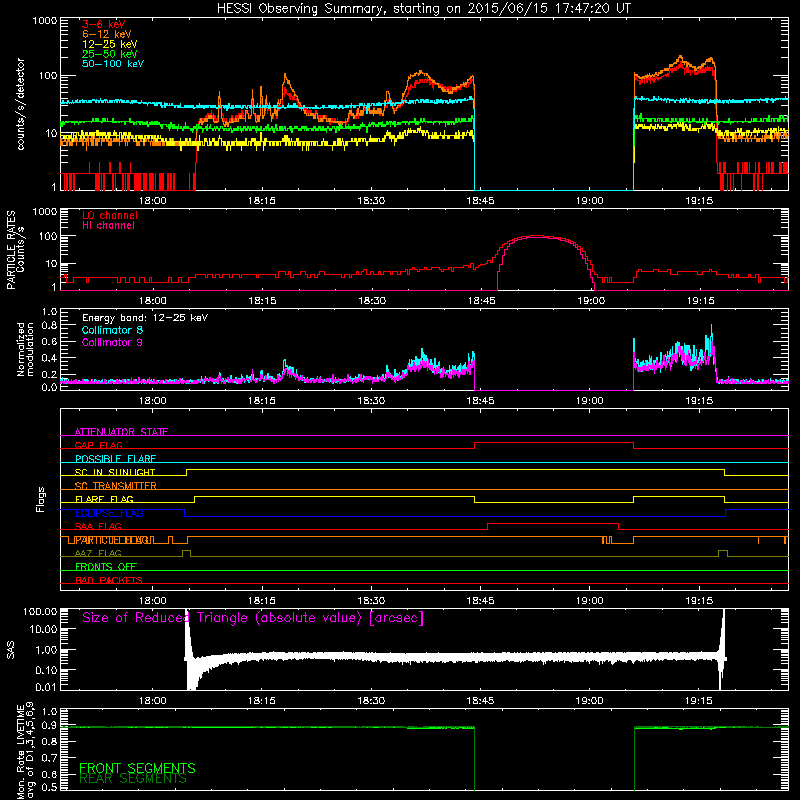
Task: Select the 6-12 keV legend entry
Action: [107, 34]
